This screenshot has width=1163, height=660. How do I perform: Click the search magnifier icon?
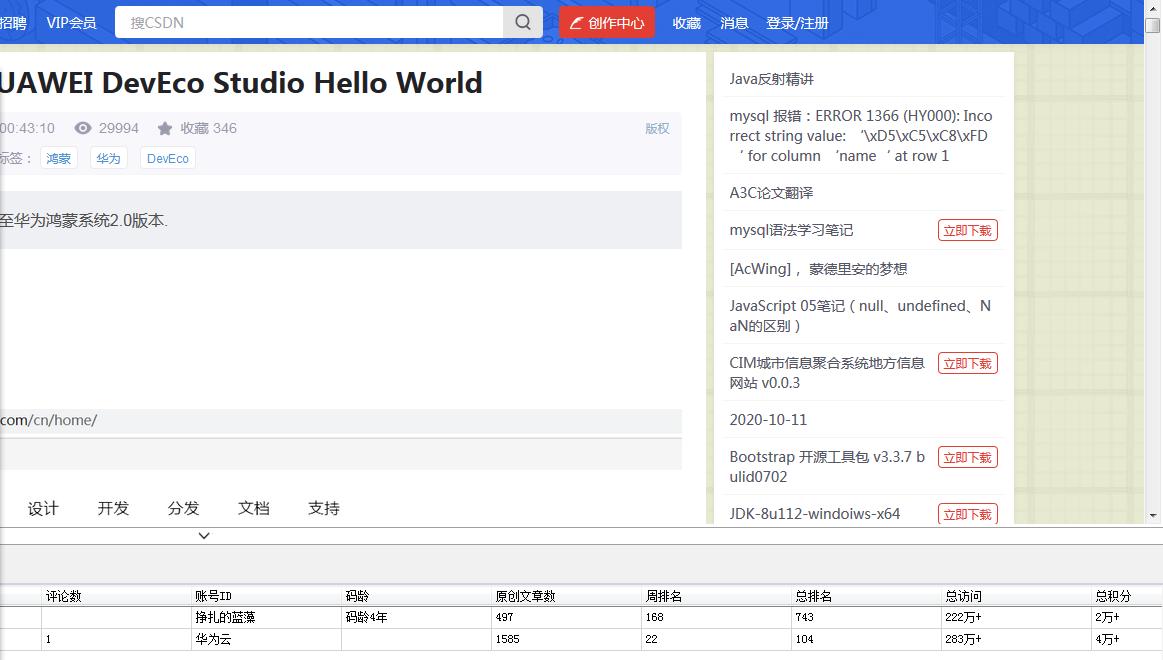(x=523, y=21)
